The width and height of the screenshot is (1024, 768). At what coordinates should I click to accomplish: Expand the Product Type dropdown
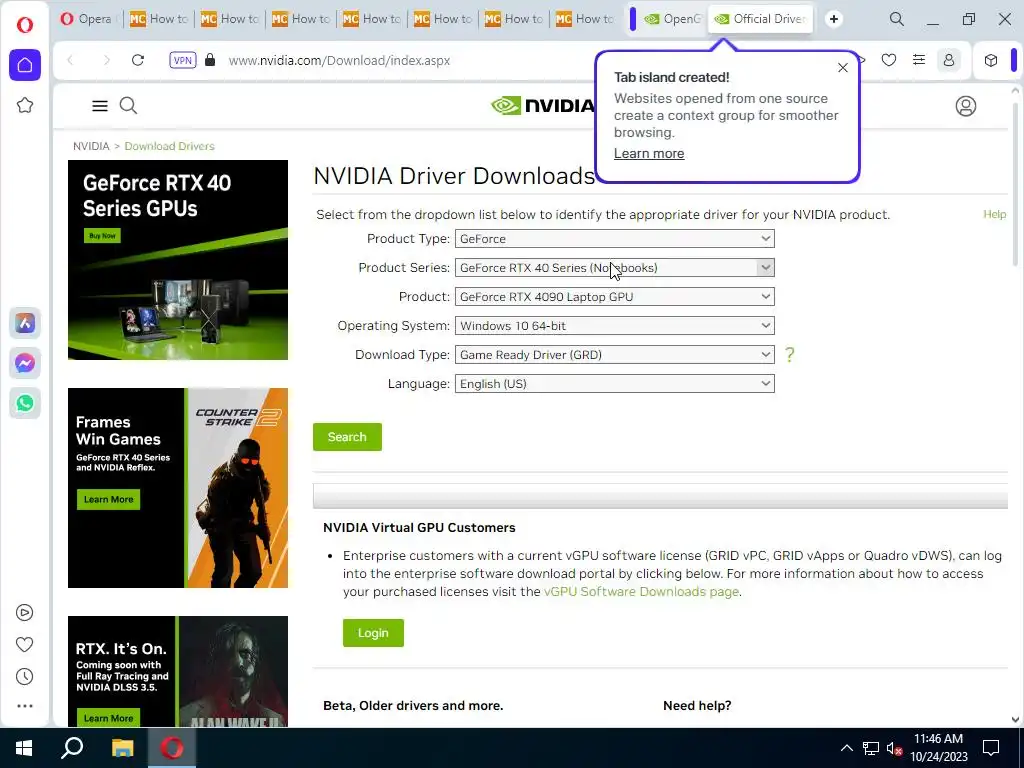615,238
